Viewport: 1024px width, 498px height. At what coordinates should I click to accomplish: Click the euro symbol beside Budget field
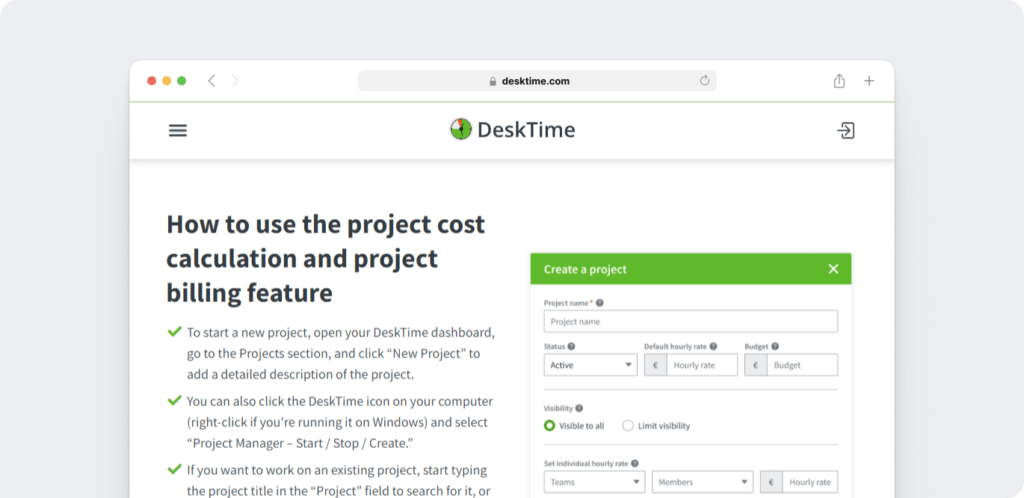point(756,365)
